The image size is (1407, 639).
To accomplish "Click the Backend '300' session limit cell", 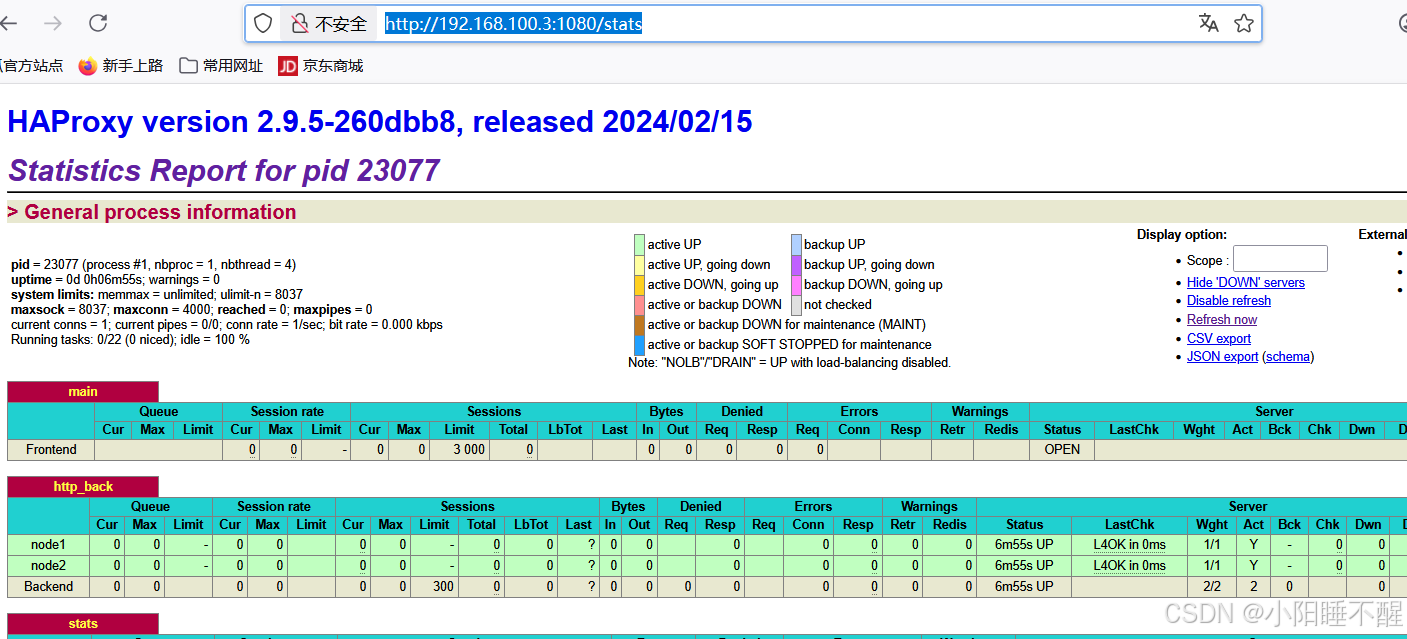I will 434,587.
